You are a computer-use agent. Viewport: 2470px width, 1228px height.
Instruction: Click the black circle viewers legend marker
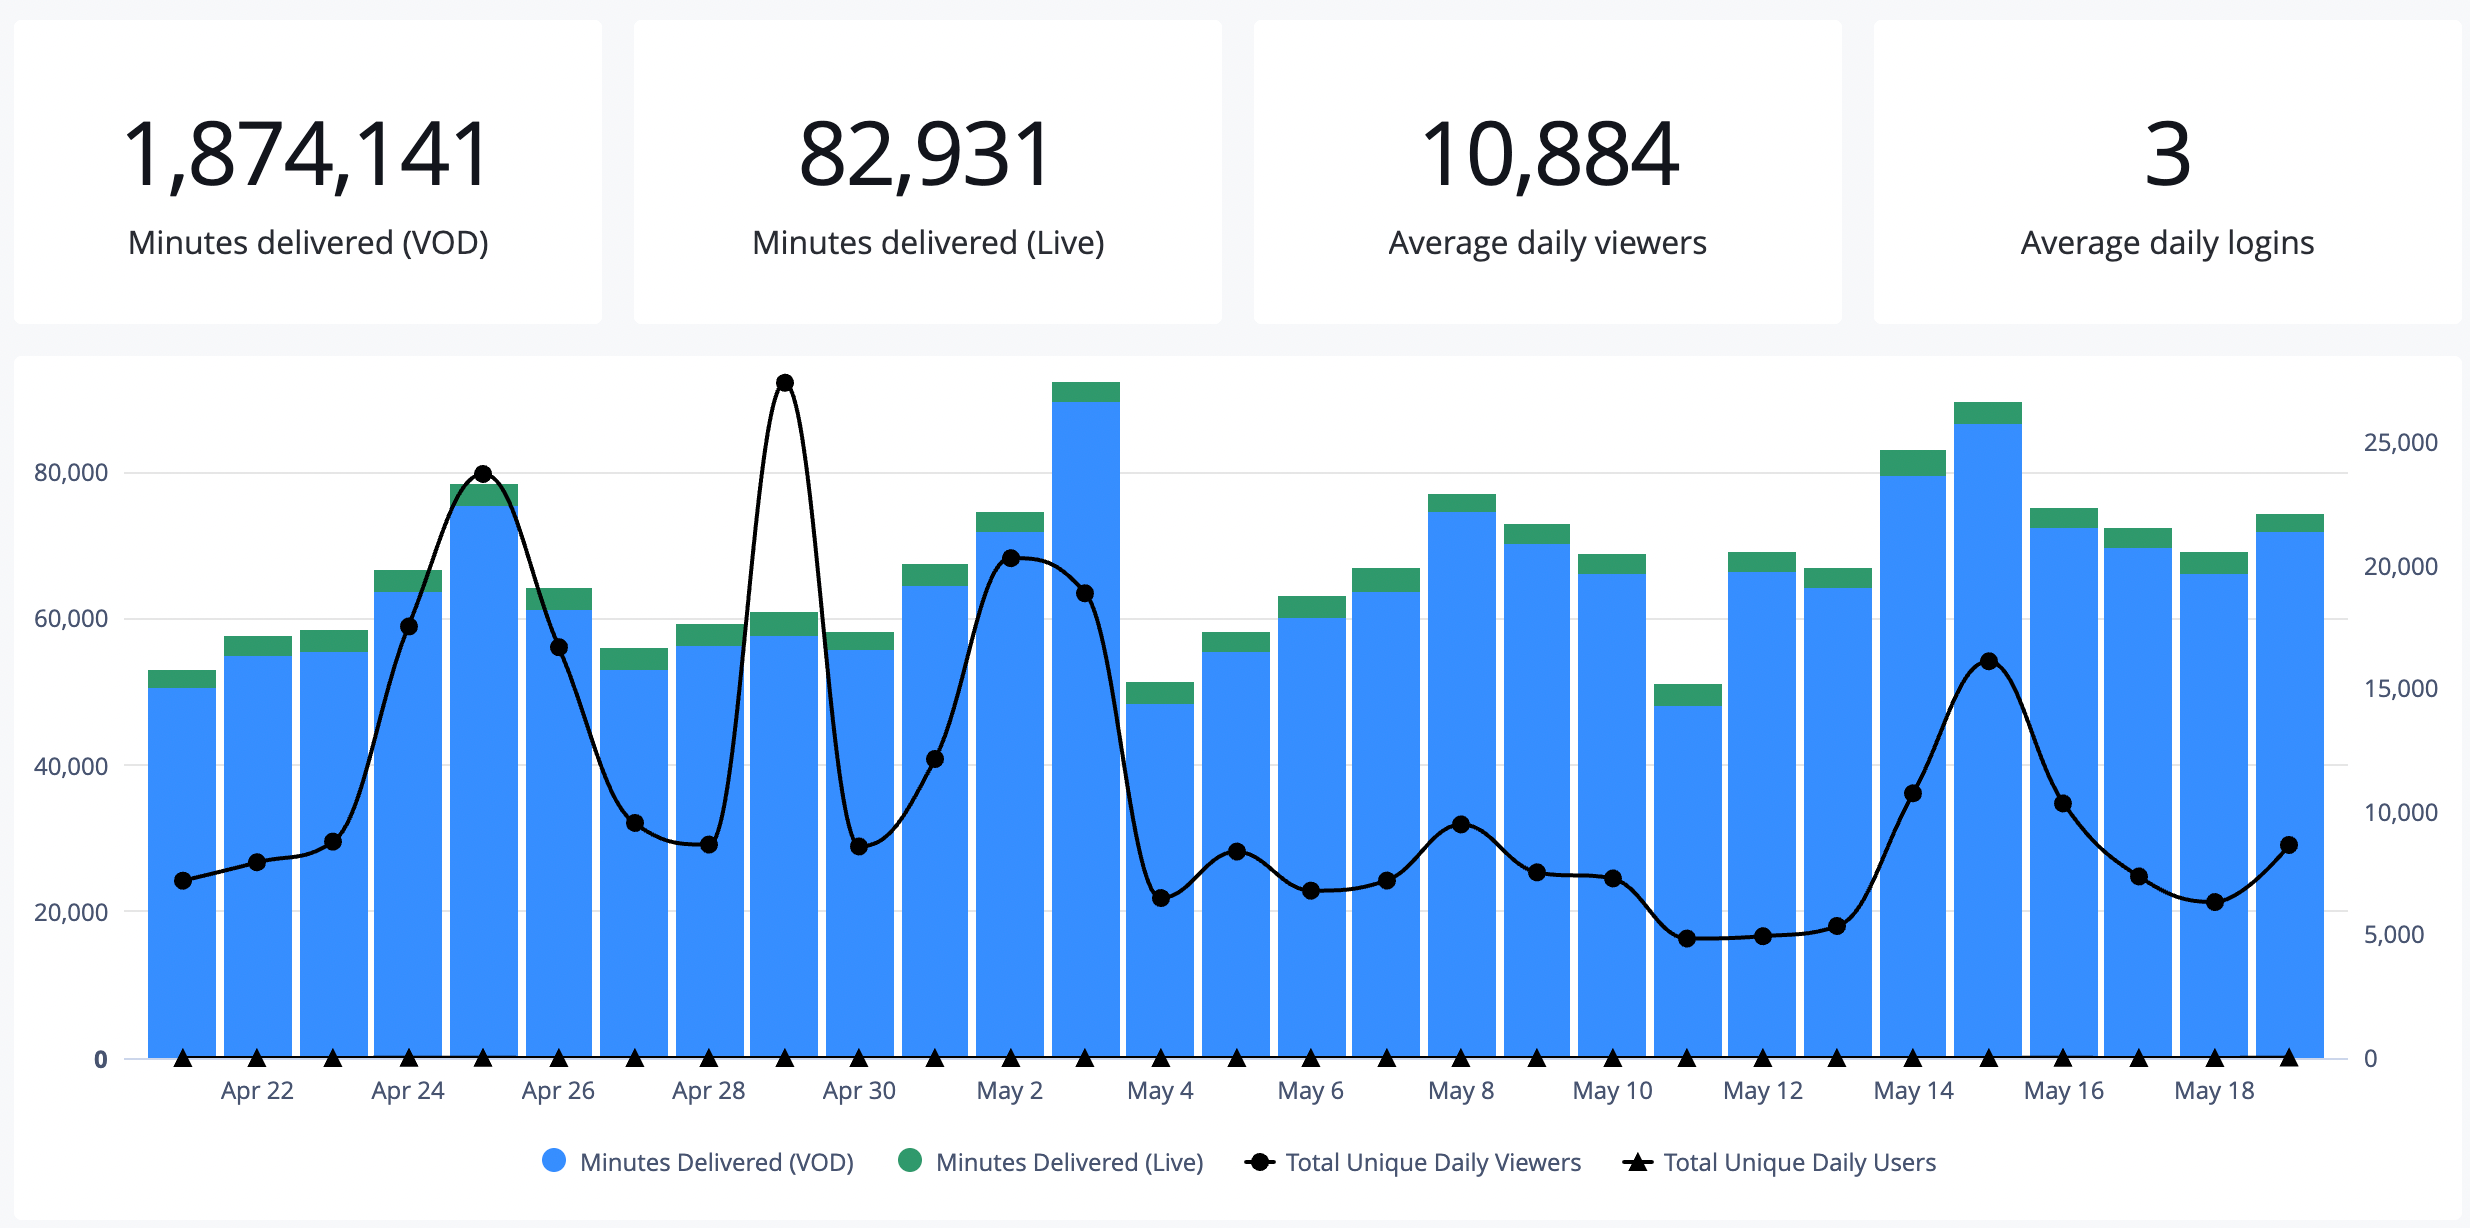(x=1260, y=1162)
